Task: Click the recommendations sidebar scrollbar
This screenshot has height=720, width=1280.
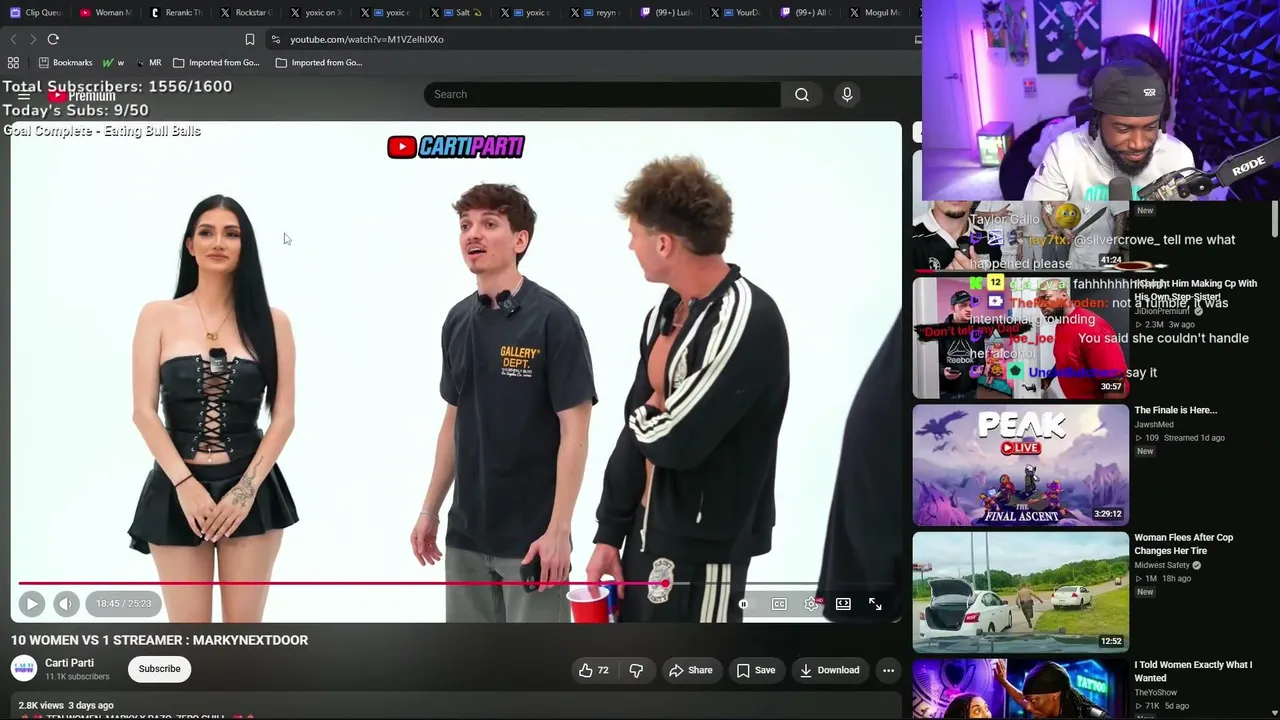Action: coord(1275,220)
